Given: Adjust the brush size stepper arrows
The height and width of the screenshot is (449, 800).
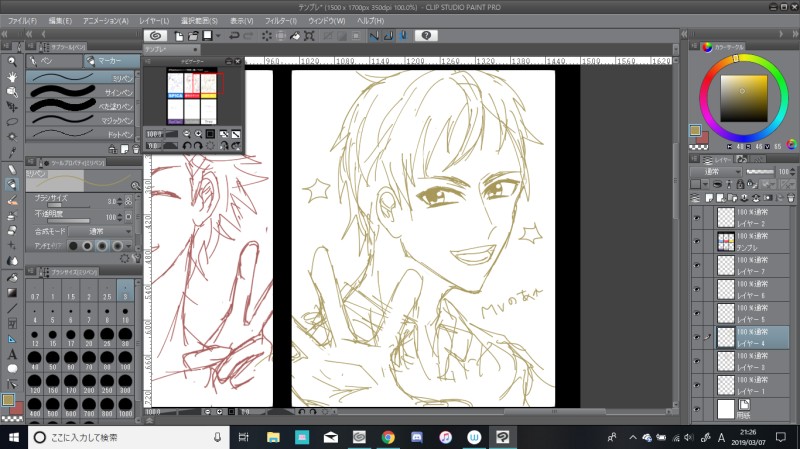Looking at the screenshot, I should point(119,202).
